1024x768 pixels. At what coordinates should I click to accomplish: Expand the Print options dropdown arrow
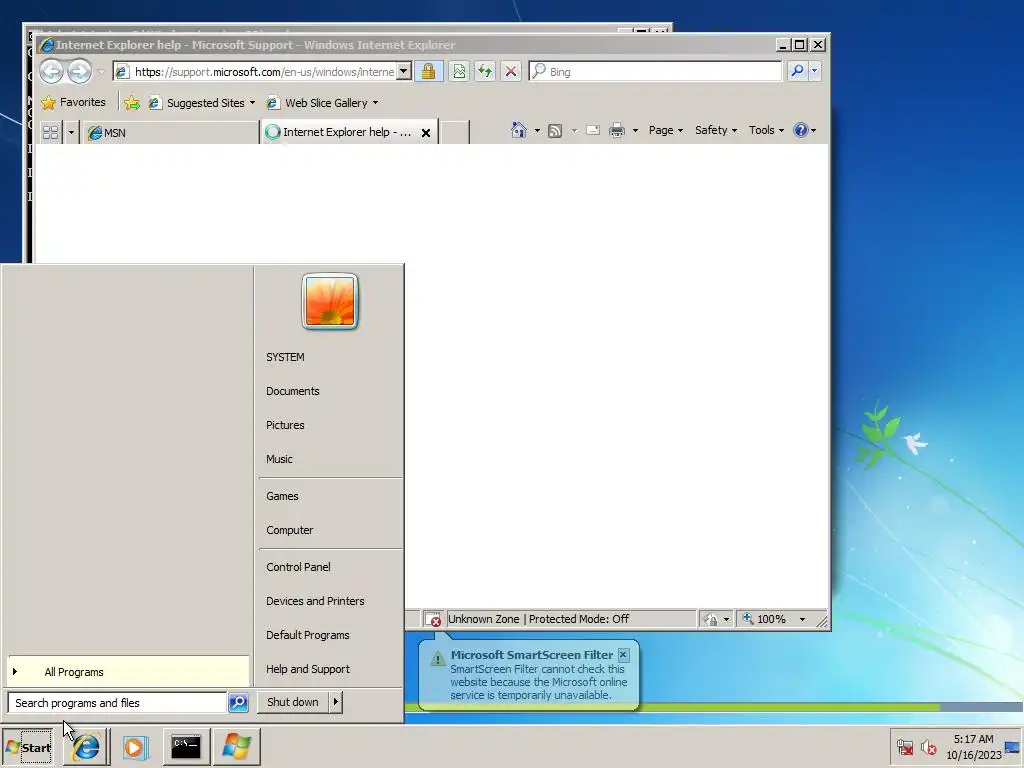click(635, 131)
